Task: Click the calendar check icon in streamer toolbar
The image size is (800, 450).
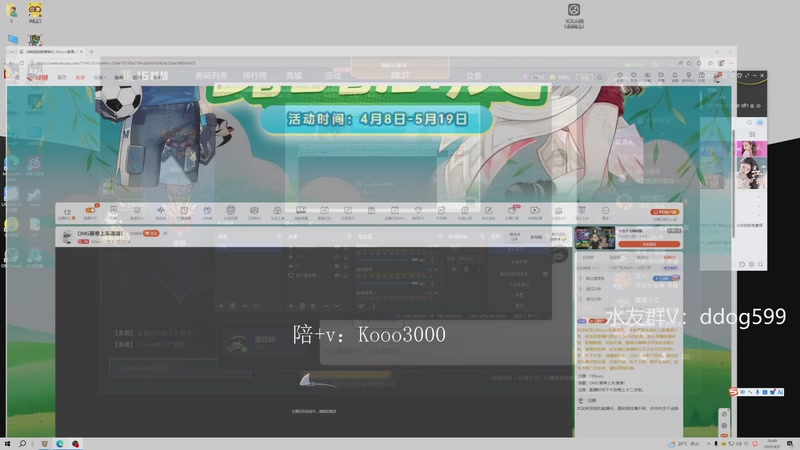Action: (394, 211)
